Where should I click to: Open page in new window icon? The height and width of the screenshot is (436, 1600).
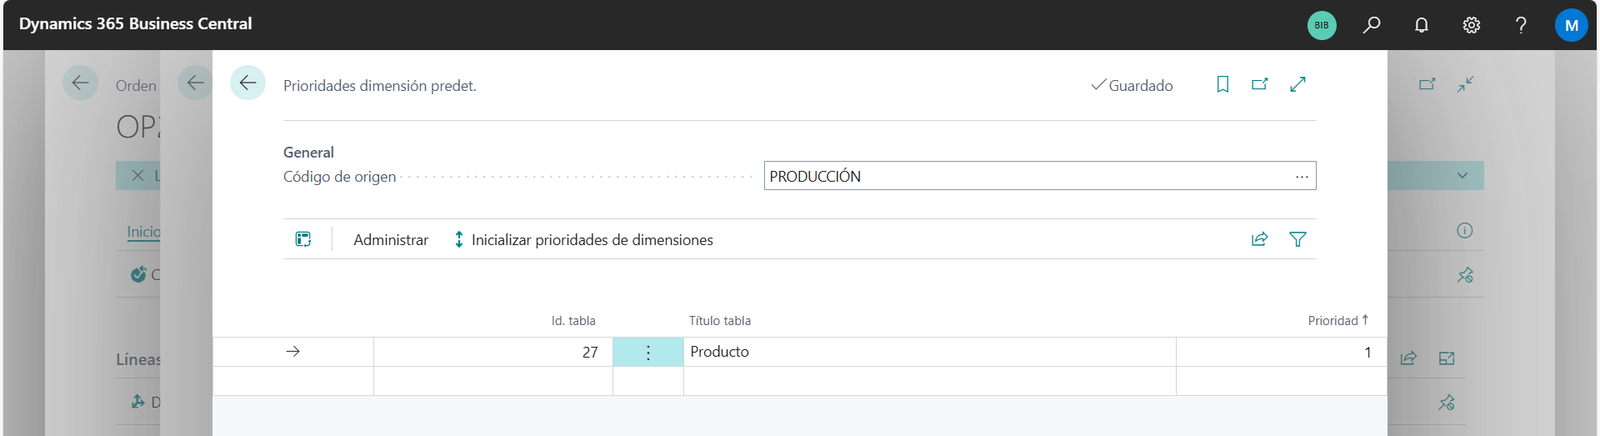(x=1260, y=85)
